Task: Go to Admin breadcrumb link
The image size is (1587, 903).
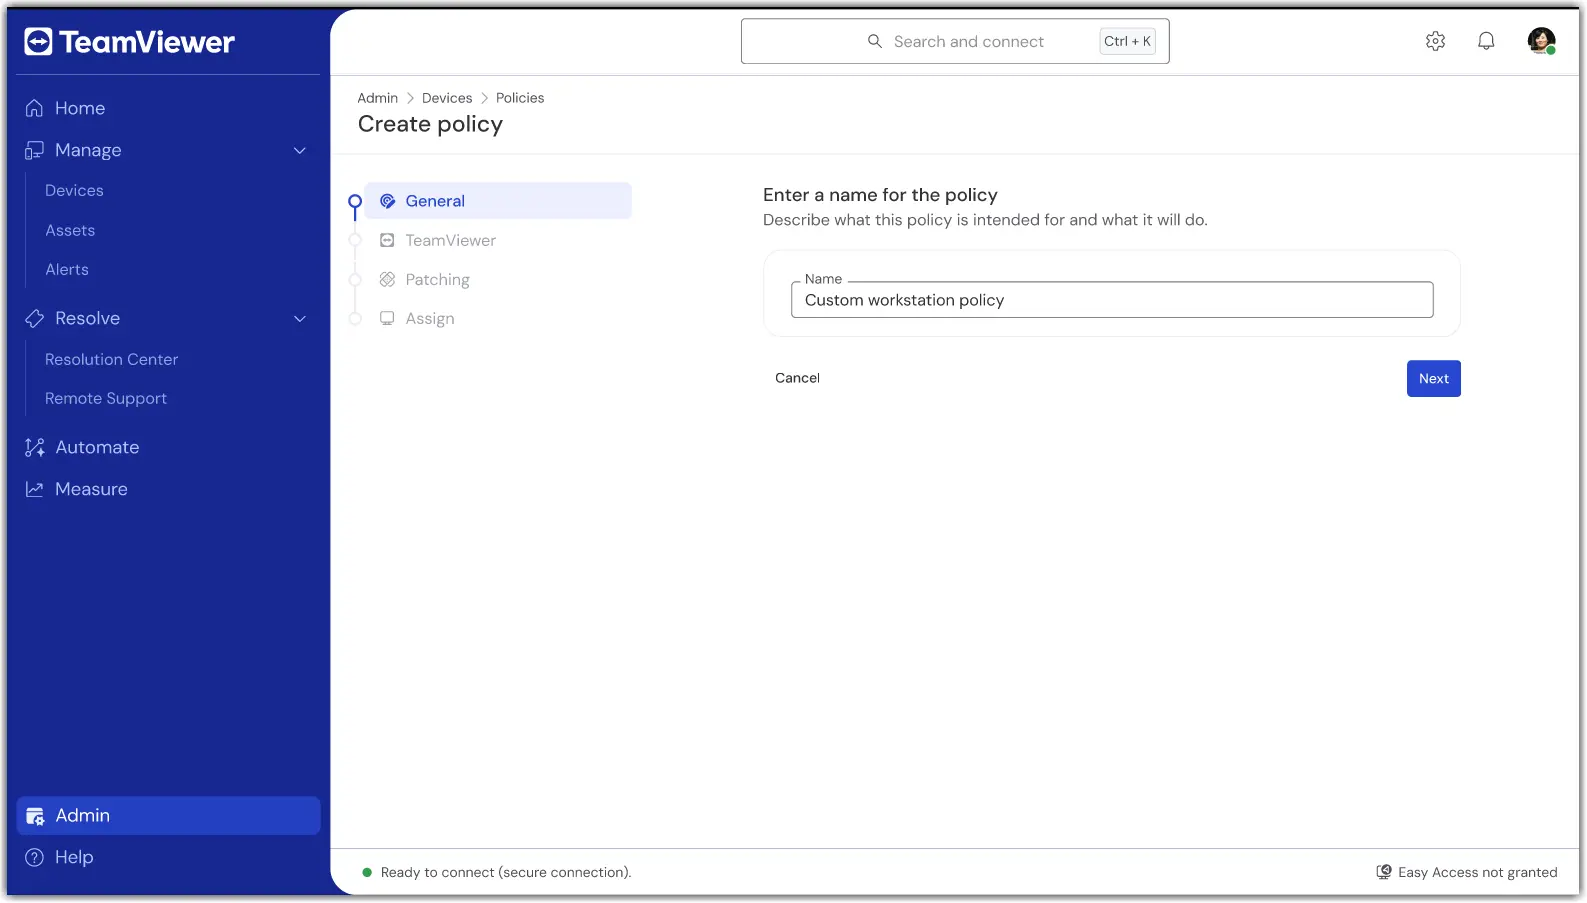Action: coord(378,98)
